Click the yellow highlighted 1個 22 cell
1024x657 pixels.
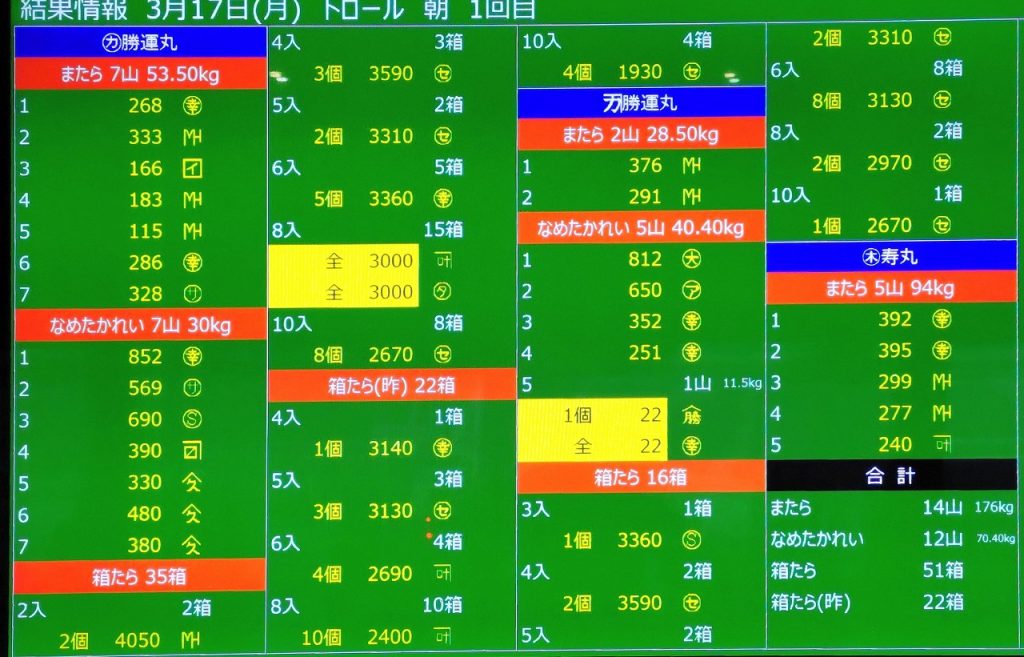point(592,416)
